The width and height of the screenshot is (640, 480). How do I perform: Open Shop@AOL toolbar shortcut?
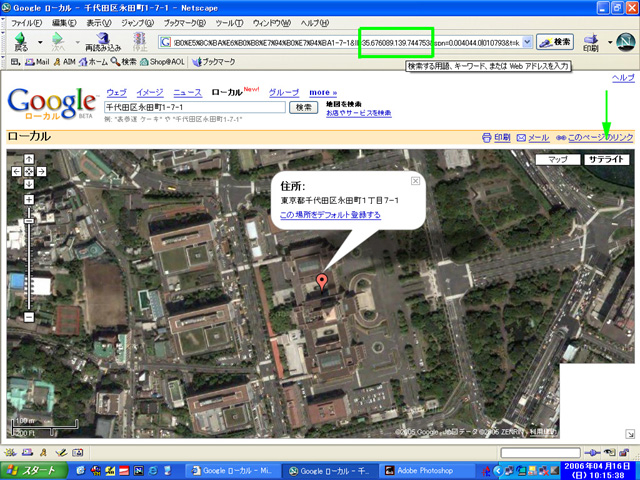click(x=162, y=62)
